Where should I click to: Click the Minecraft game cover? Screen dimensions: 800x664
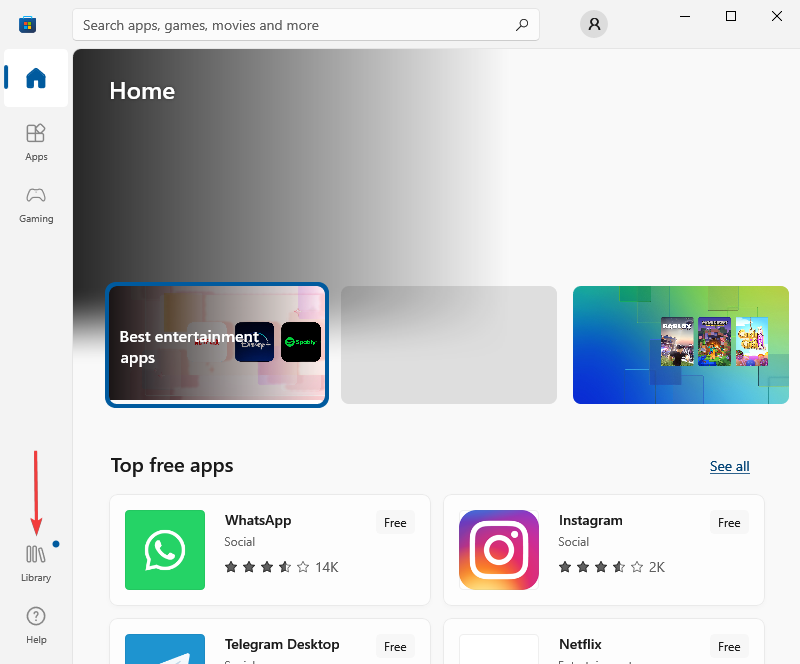pos(714,341)
